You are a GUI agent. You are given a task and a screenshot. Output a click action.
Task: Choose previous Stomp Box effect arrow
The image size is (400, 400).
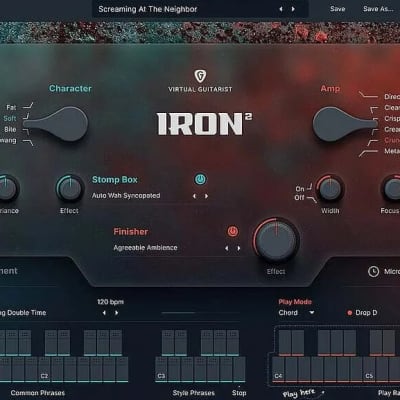point(194,196)
